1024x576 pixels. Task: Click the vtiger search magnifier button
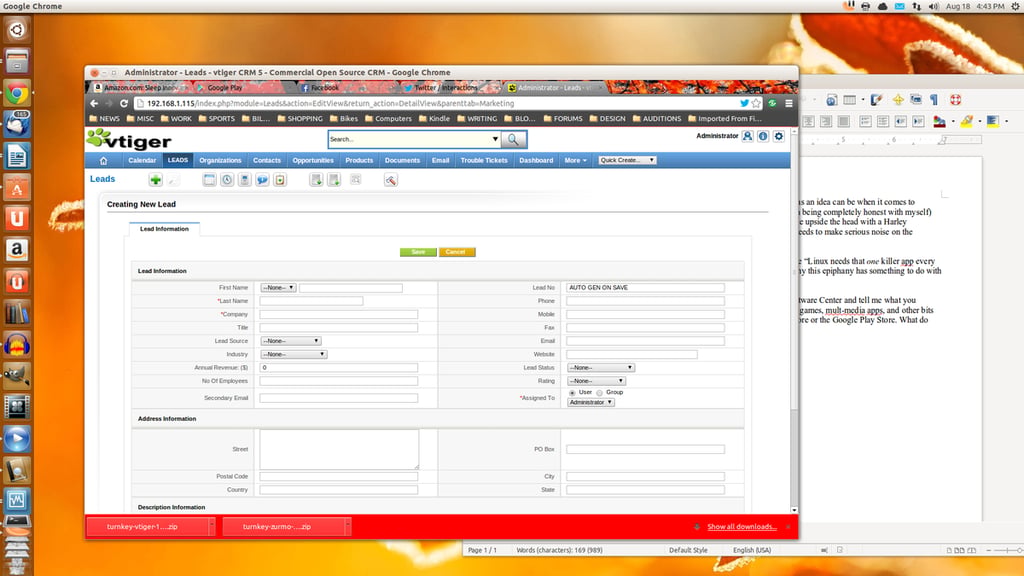513,139
